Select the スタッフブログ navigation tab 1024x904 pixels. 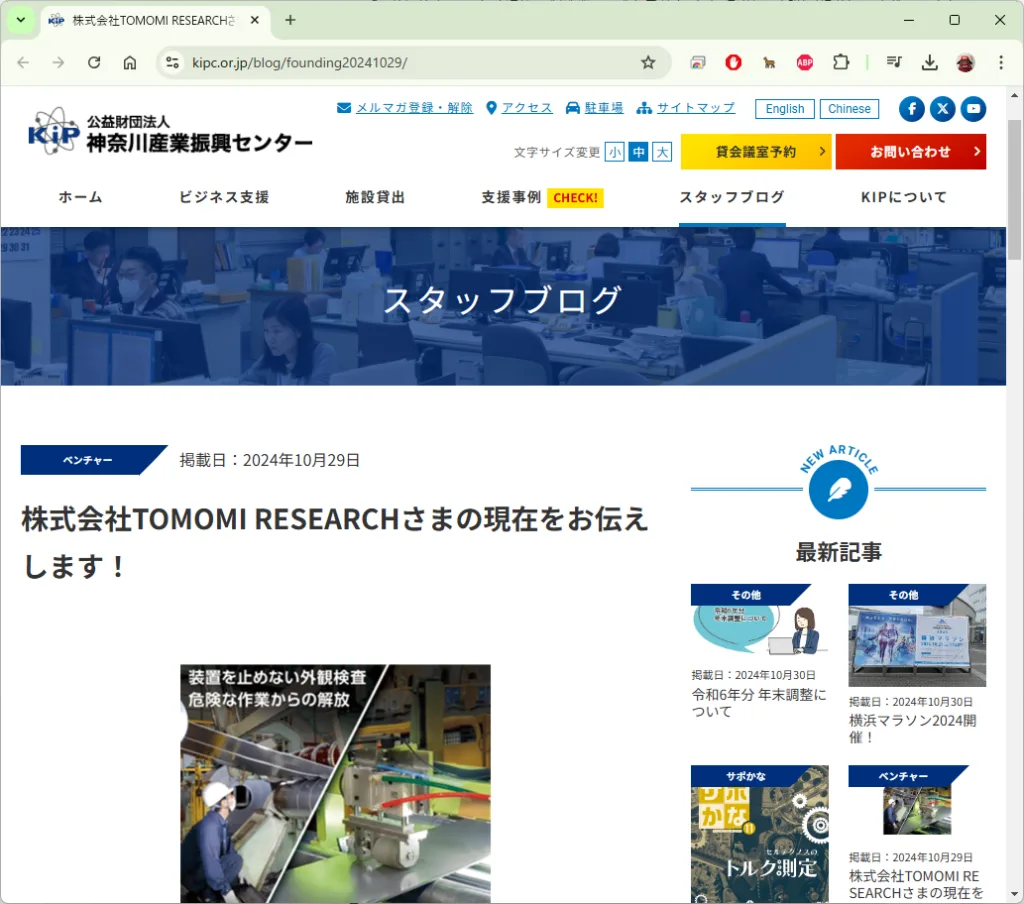pyautogui.click(x=732, y=198)
